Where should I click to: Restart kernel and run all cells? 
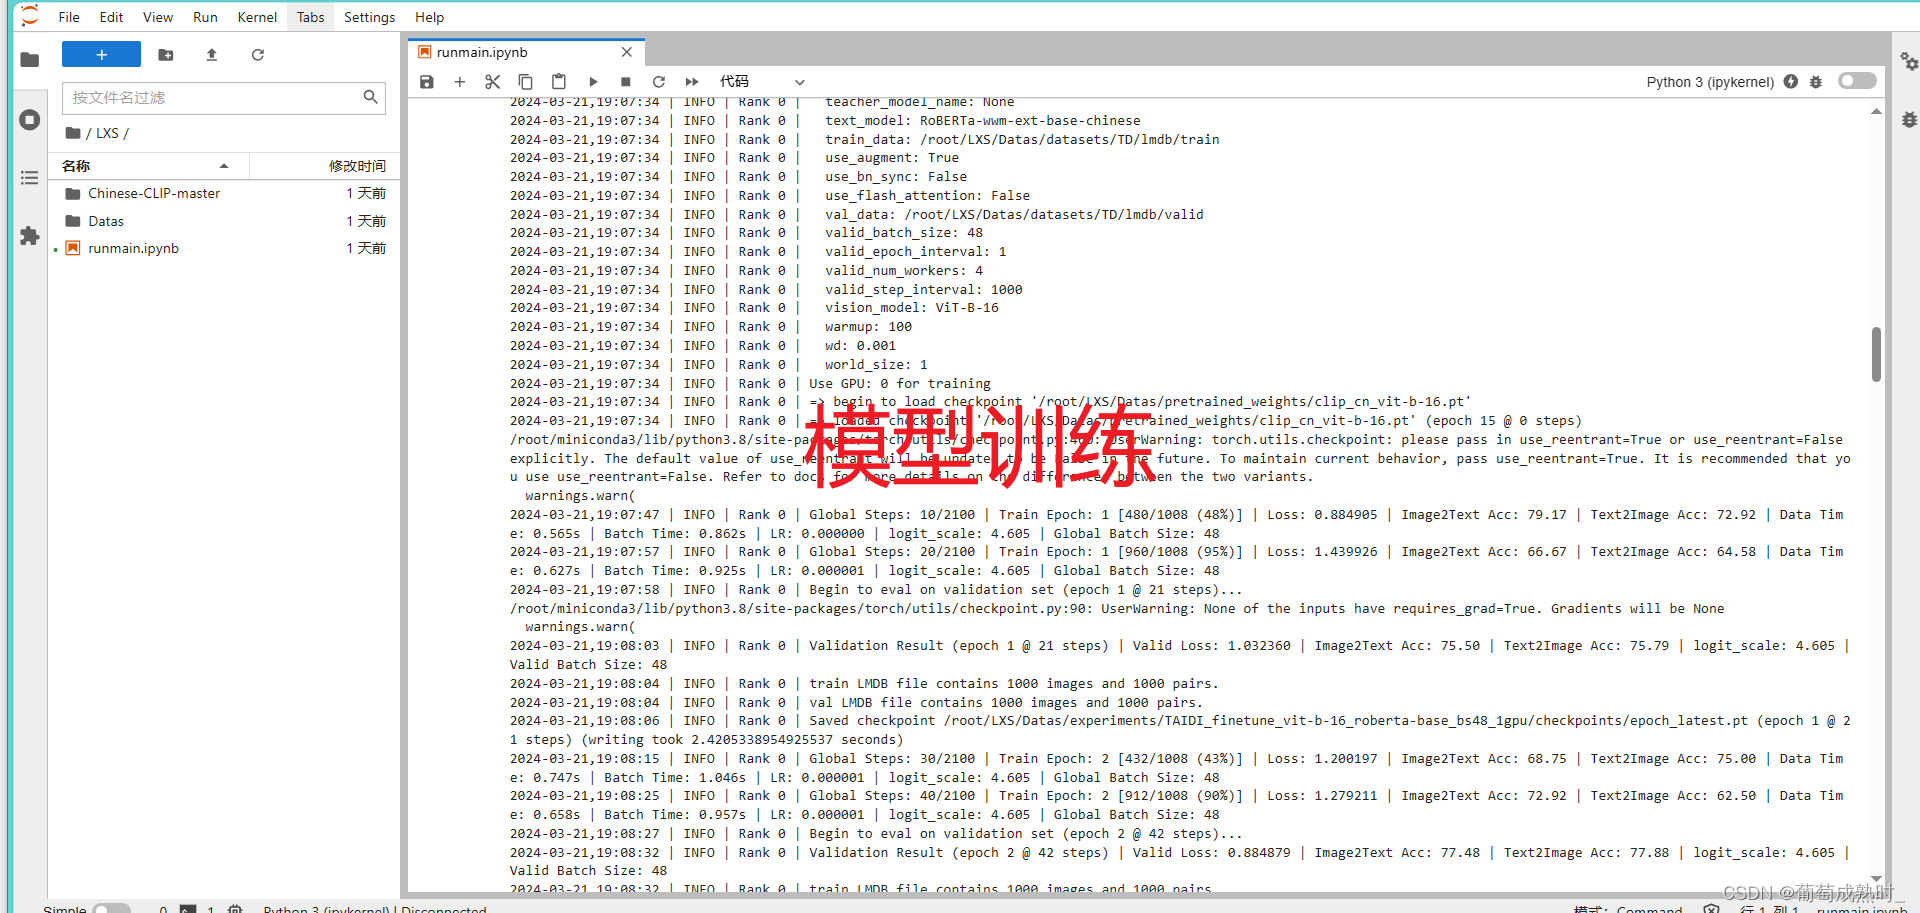692,82
